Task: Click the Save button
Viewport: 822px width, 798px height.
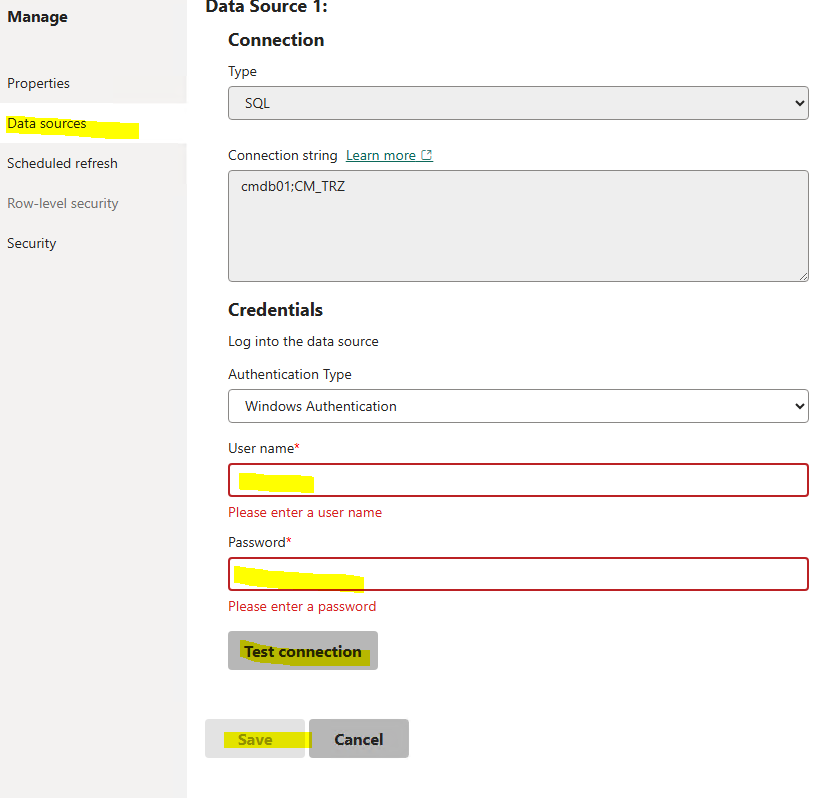Action: [x=255, y=739]
